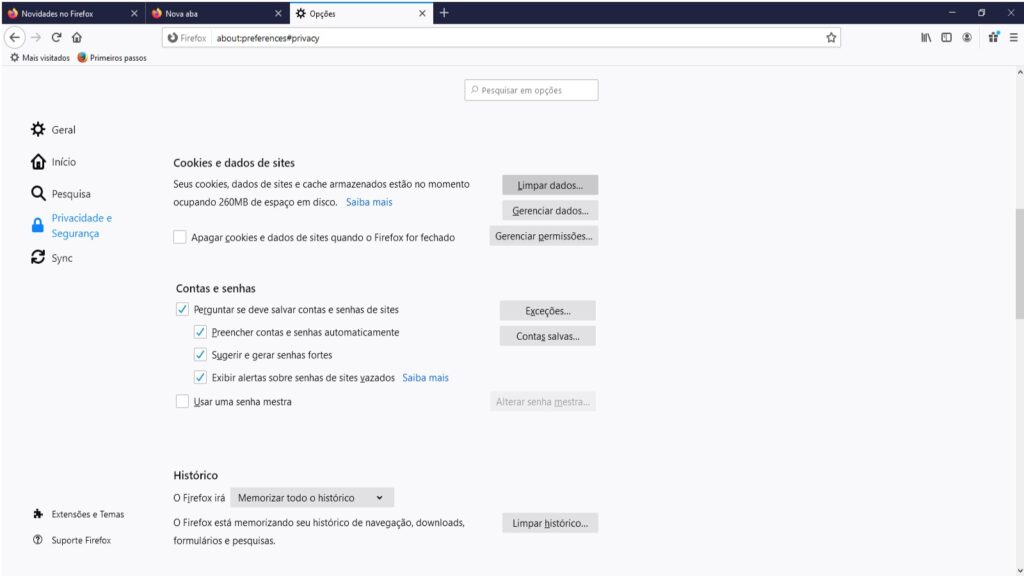Image resolution: width=1024 pixels, height=576 pixels.
Task: Open the hamburger application menu
Action: tap(1014, 38)
